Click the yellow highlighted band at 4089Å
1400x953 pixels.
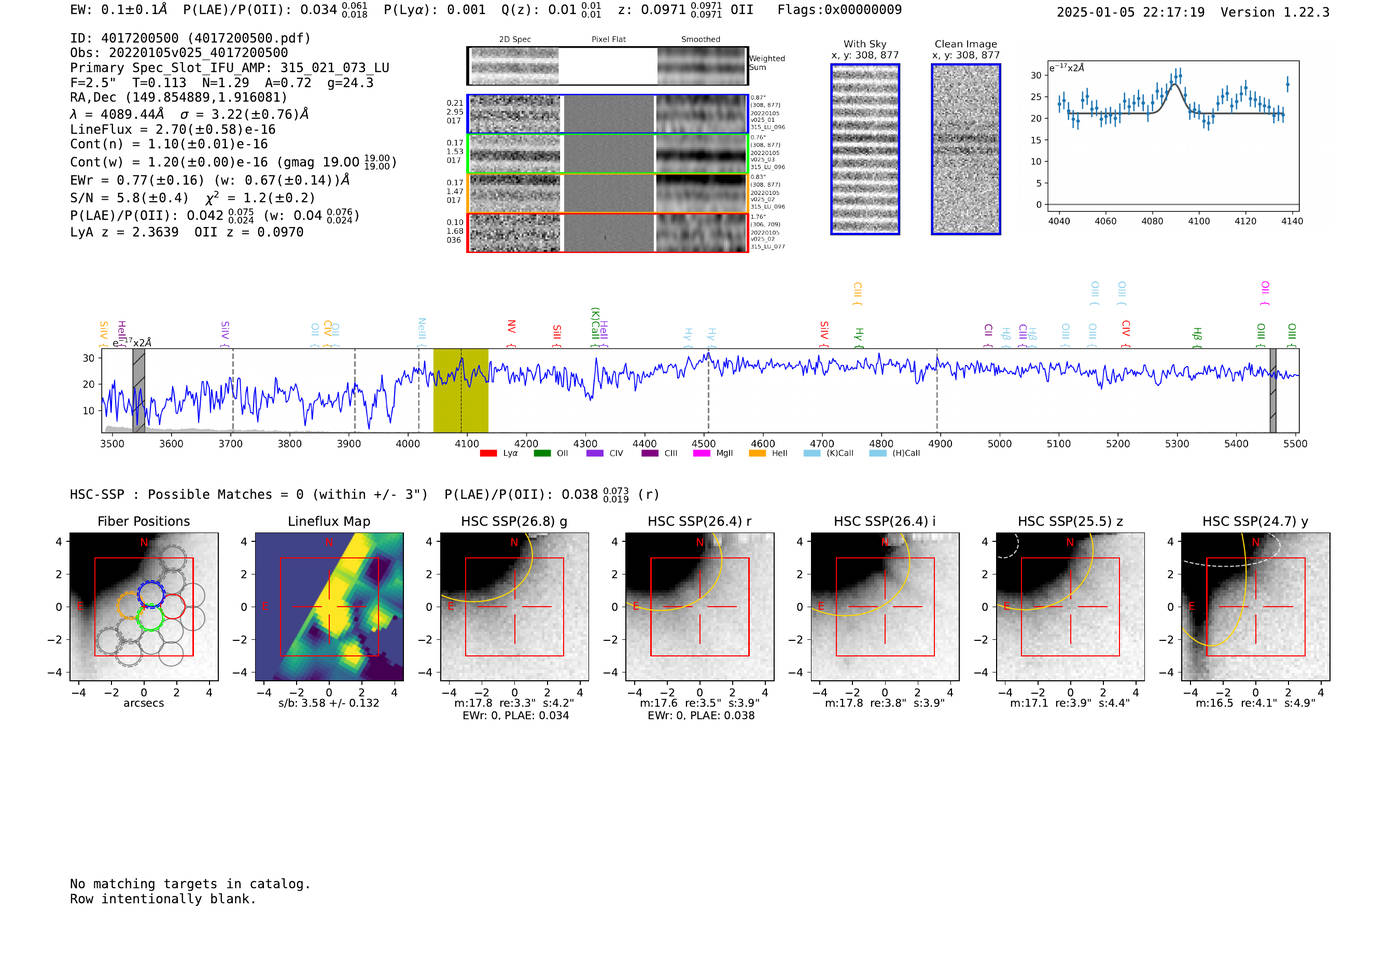tap(460, 390)
